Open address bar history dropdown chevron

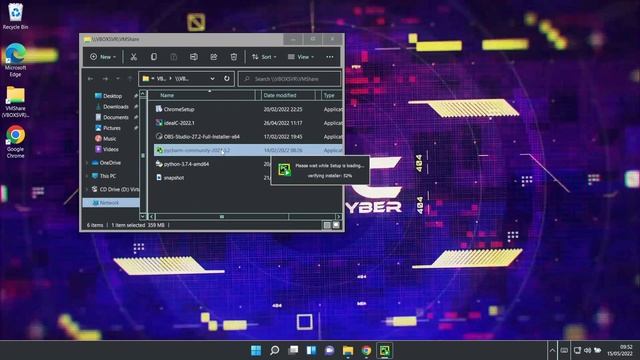tap(212, 78)
